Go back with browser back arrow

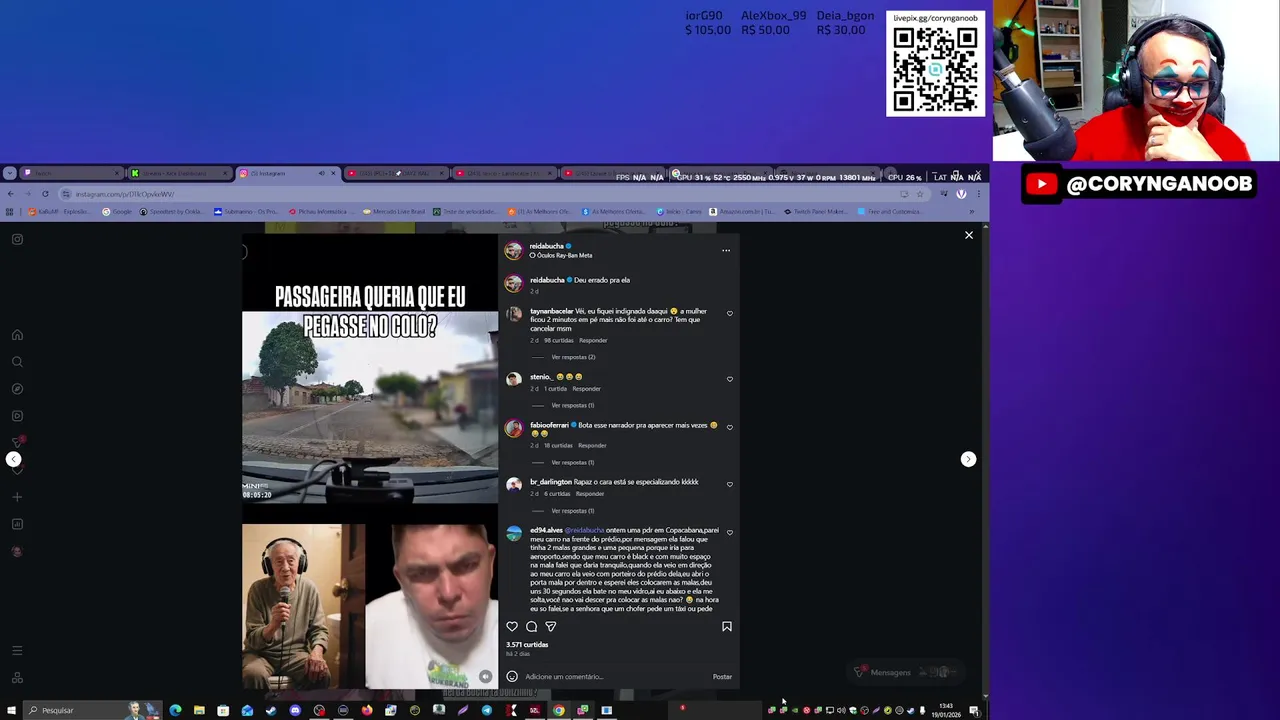[x=10, y=194]
